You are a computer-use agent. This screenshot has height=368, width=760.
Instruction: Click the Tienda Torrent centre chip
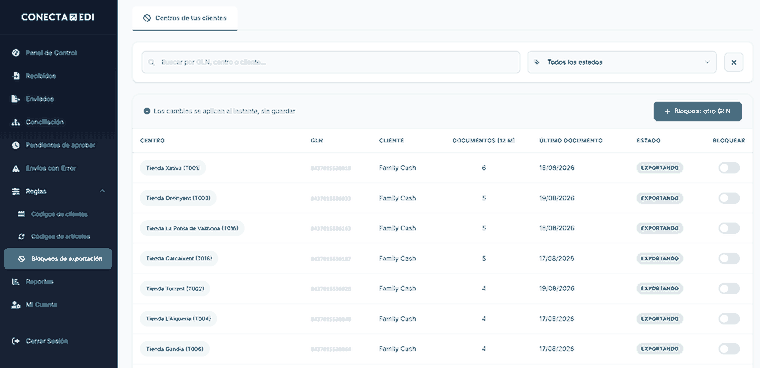(x=175, y=288)
